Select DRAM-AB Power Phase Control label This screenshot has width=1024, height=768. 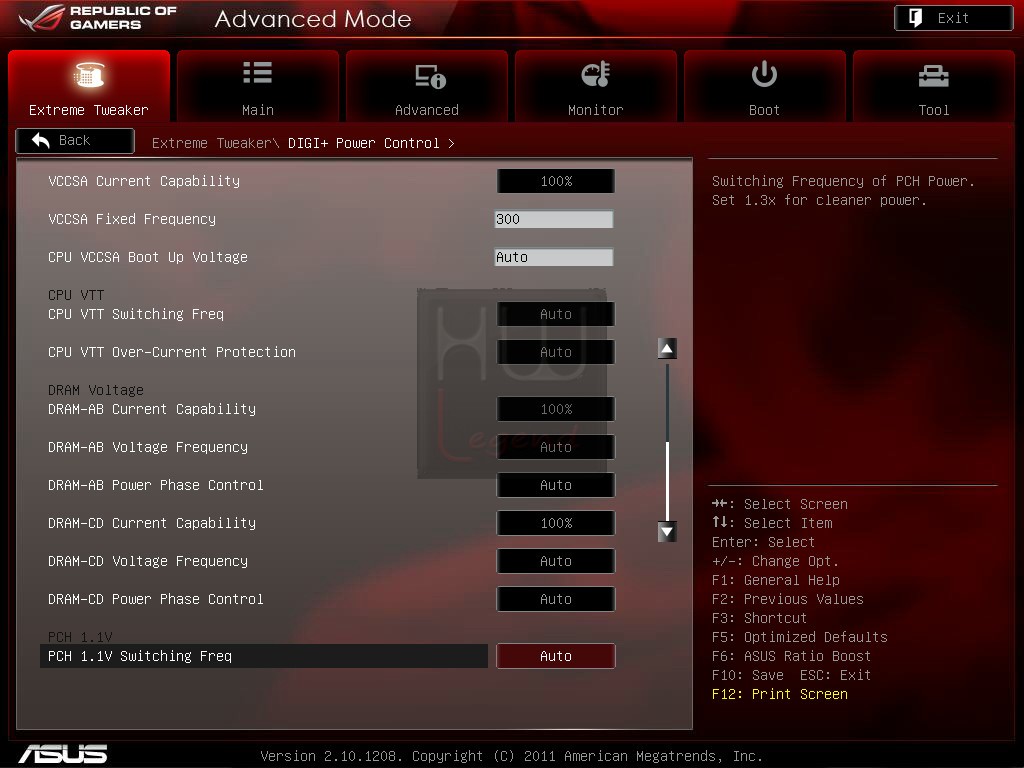155,485
